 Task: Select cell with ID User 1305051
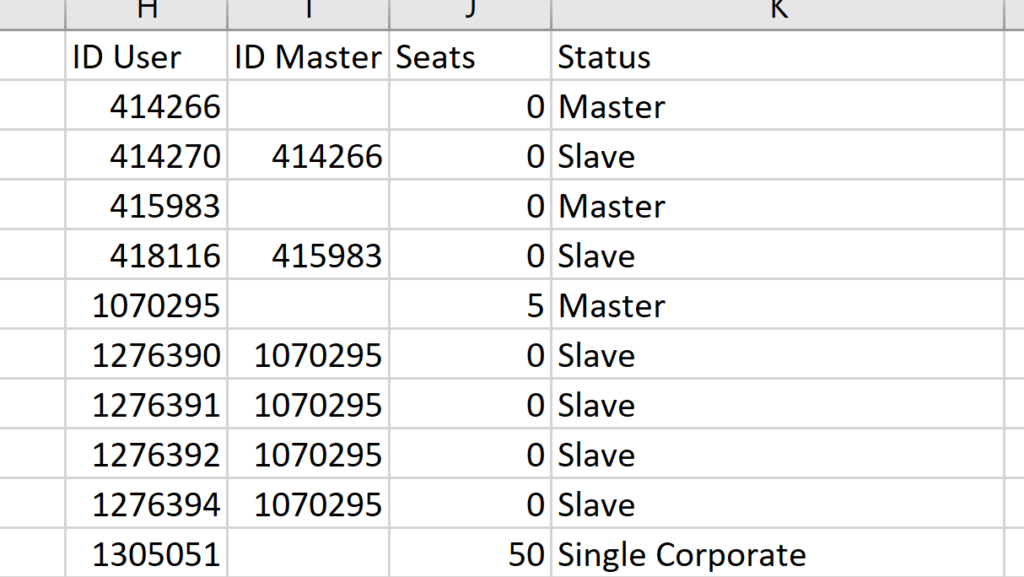(146, 554)
